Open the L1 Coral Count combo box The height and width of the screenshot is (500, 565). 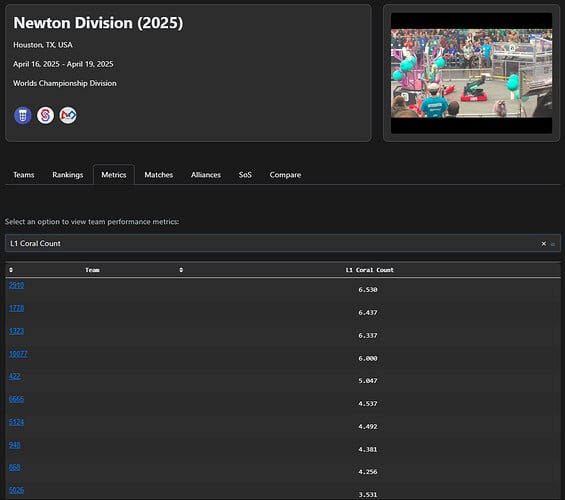[x=282, y=243]
